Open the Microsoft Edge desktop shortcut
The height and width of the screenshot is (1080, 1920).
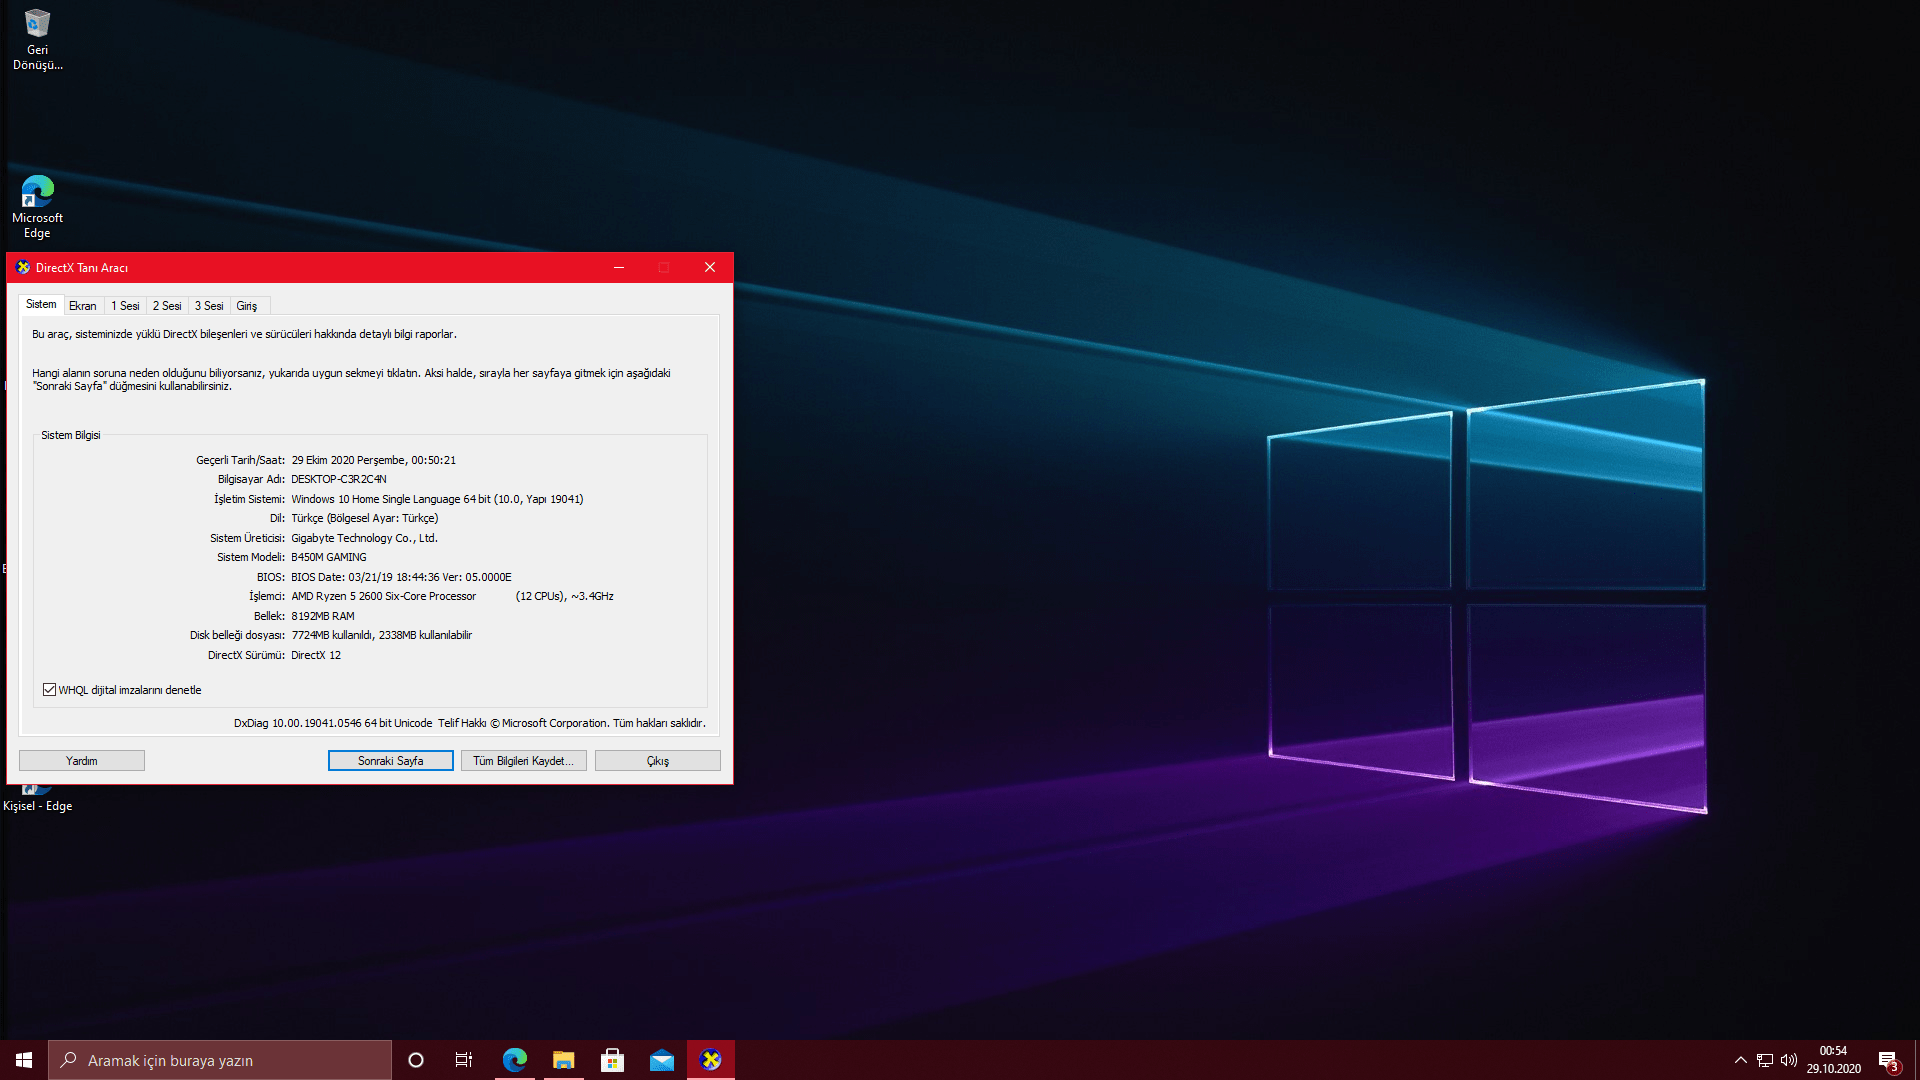click(x=37, y=206)
